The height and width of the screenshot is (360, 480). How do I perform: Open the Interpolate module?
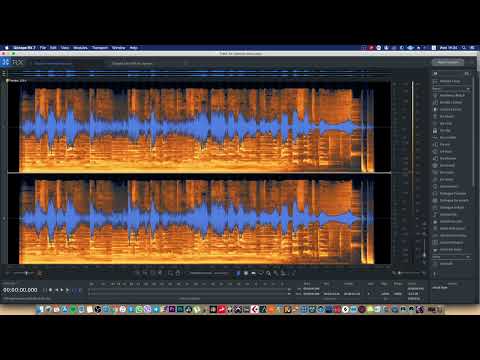click(x=452, y=214)
